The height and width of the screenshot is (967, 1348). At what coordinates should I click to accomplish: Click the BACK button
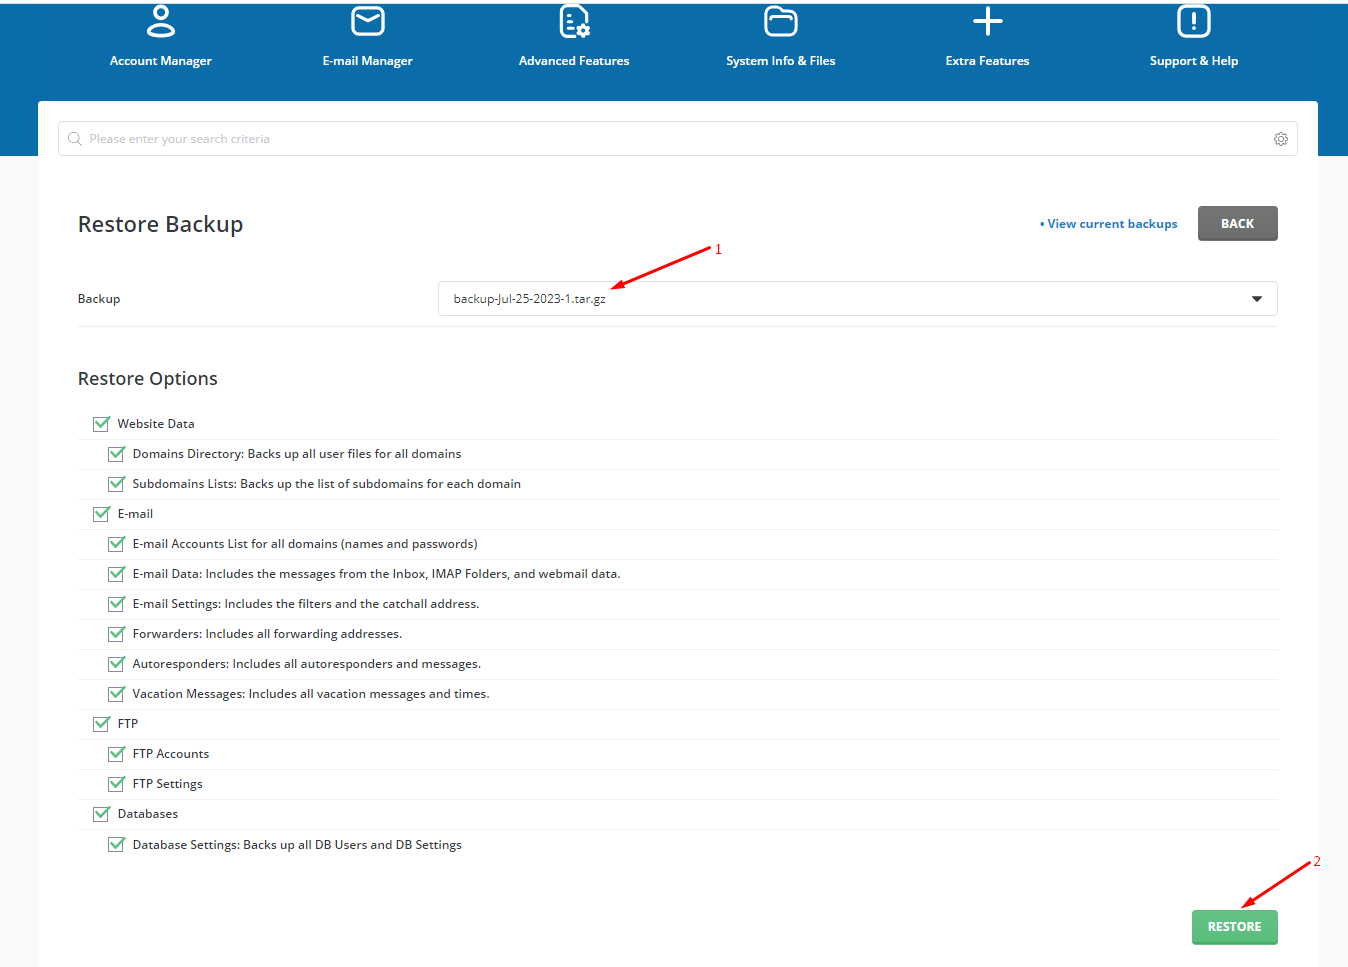tap(1238, 224)
